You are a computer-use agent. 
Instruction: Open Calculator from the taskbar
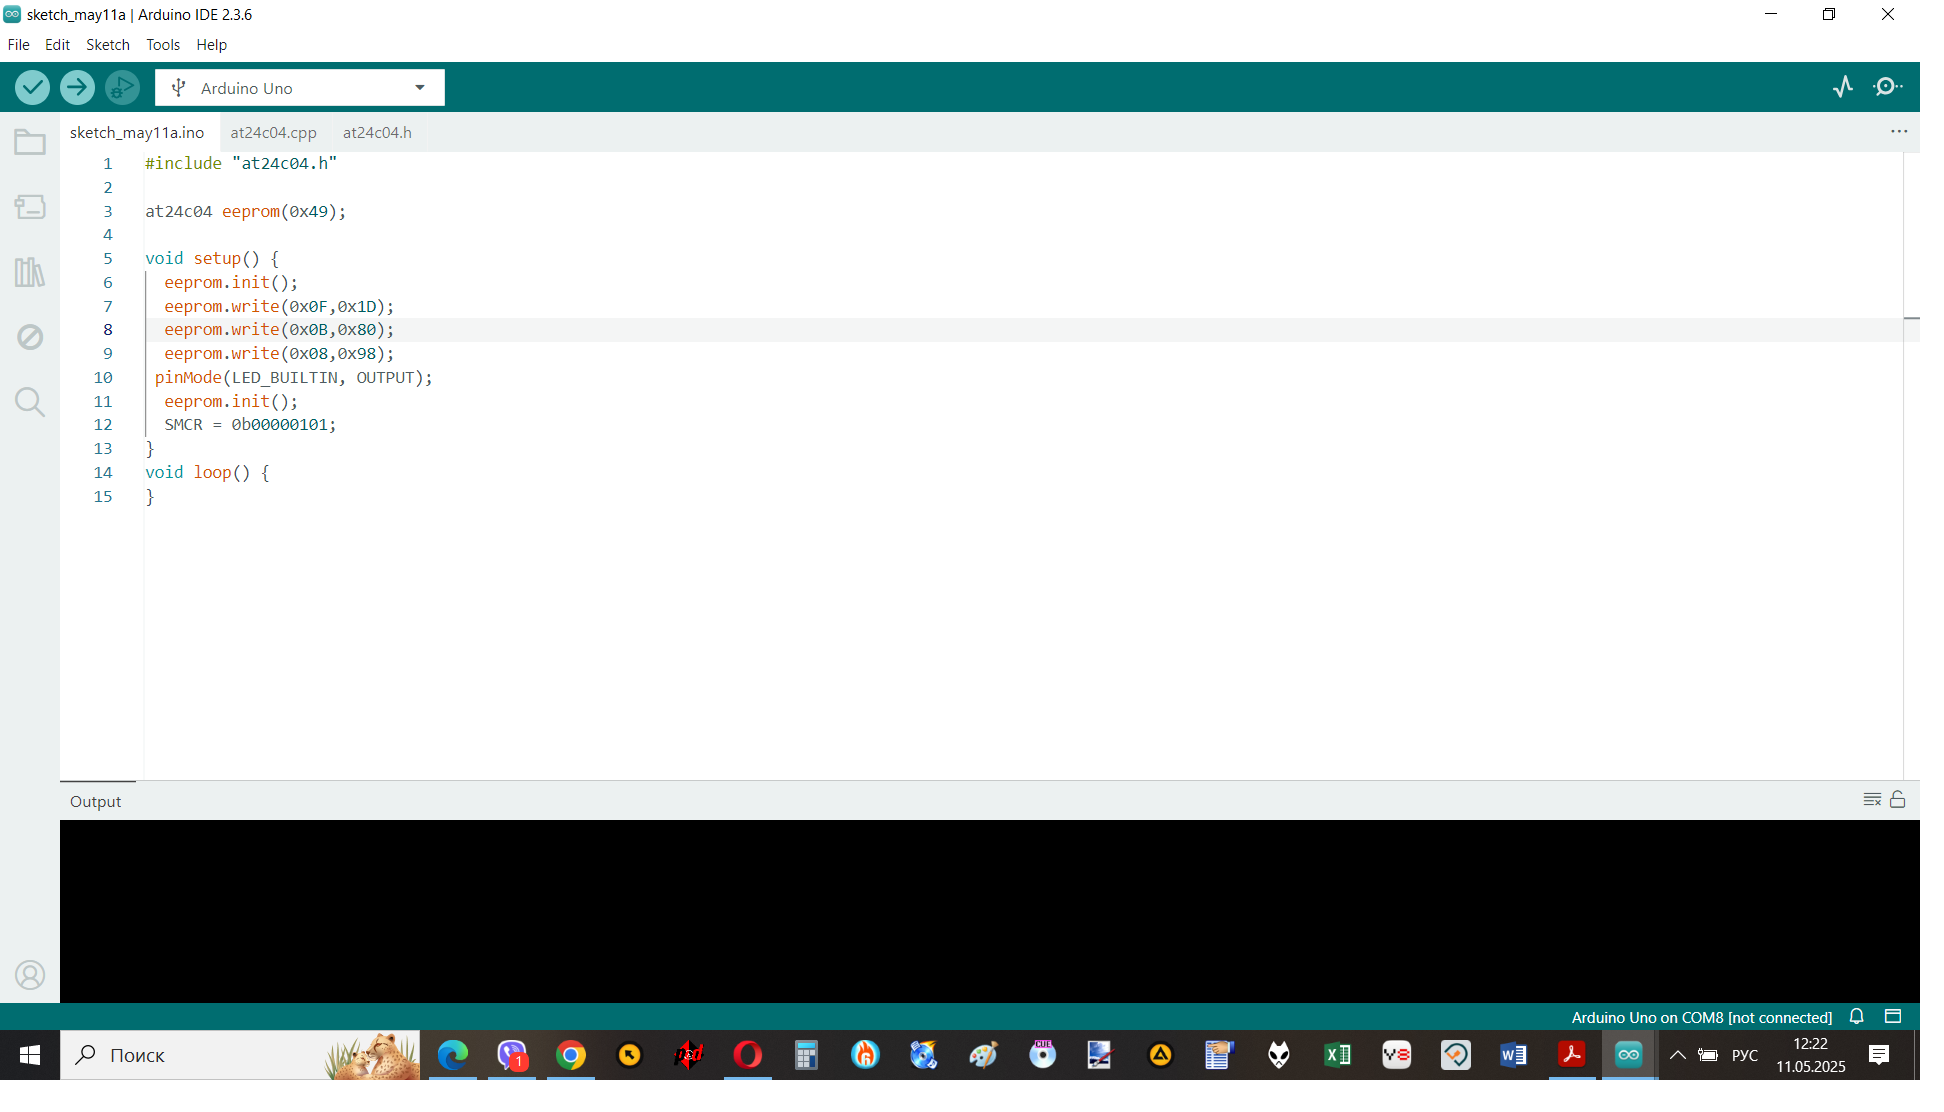pyautogui.click(x=806, y=1055)
